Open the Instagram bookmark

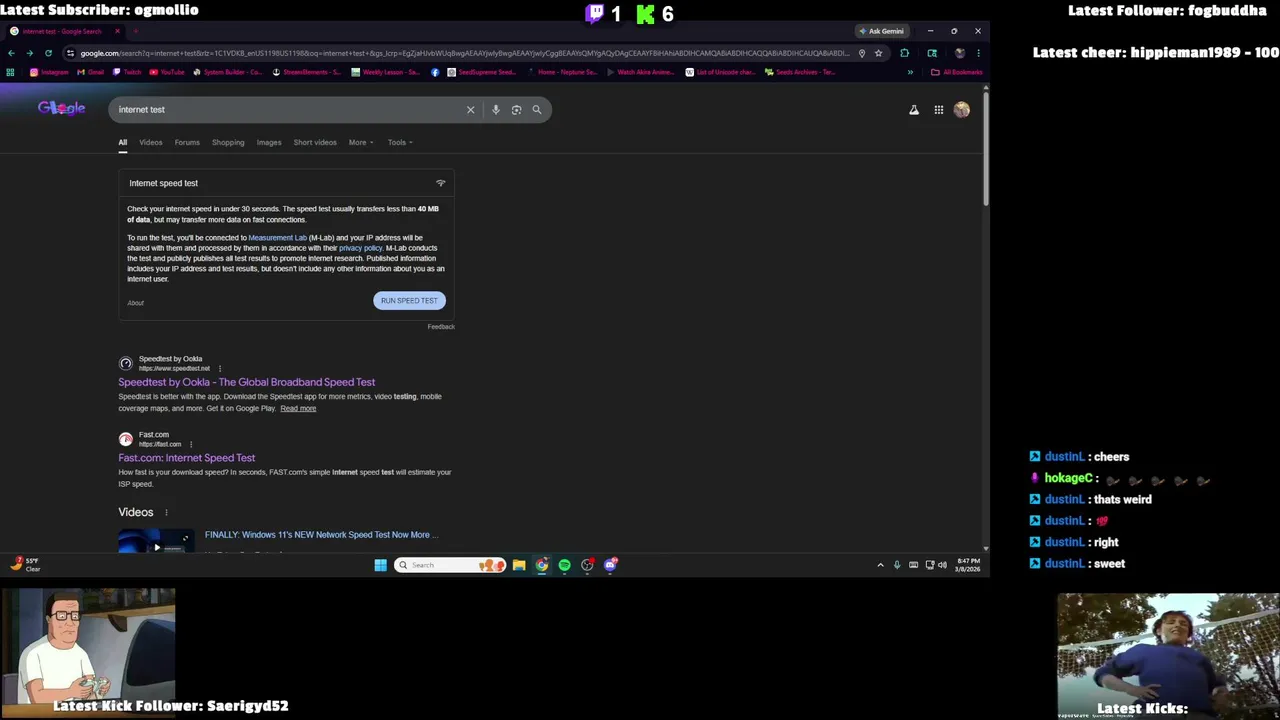click(x=49, y=72)
